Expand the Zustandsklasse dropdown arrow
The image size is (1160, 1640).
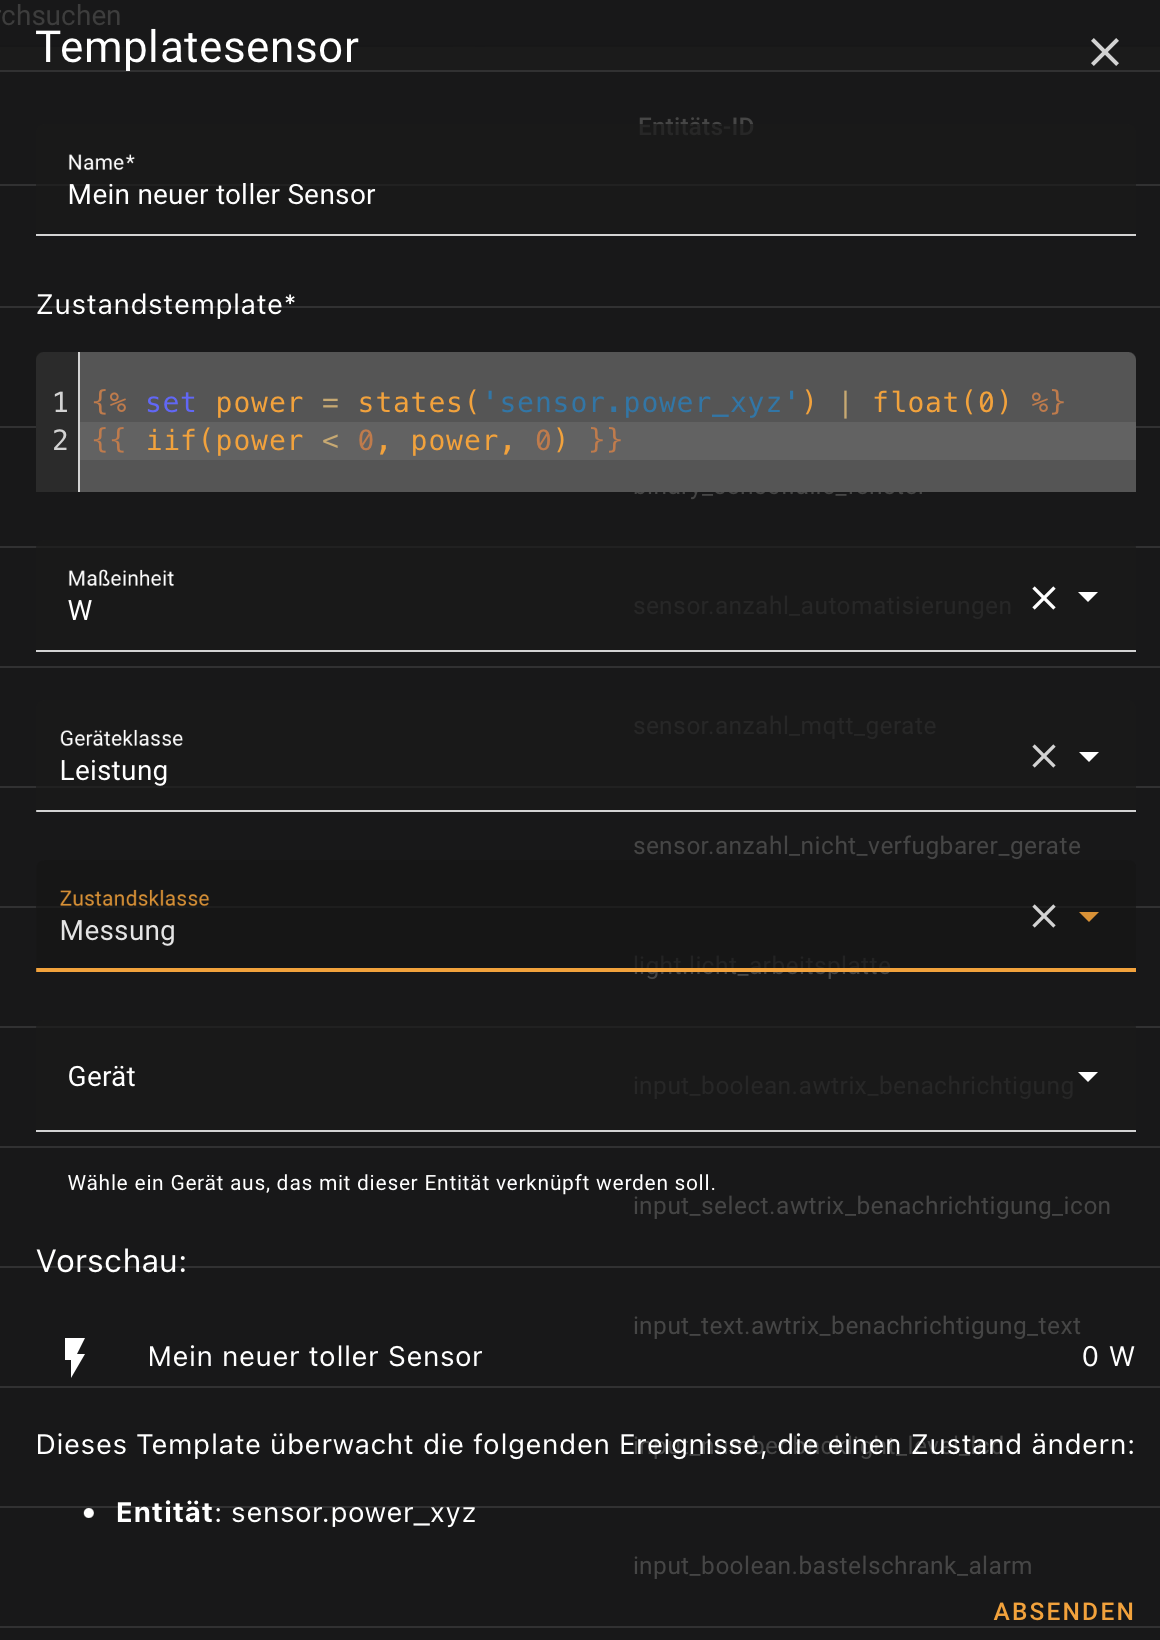pyautogui.click(x=1089, y=916)
